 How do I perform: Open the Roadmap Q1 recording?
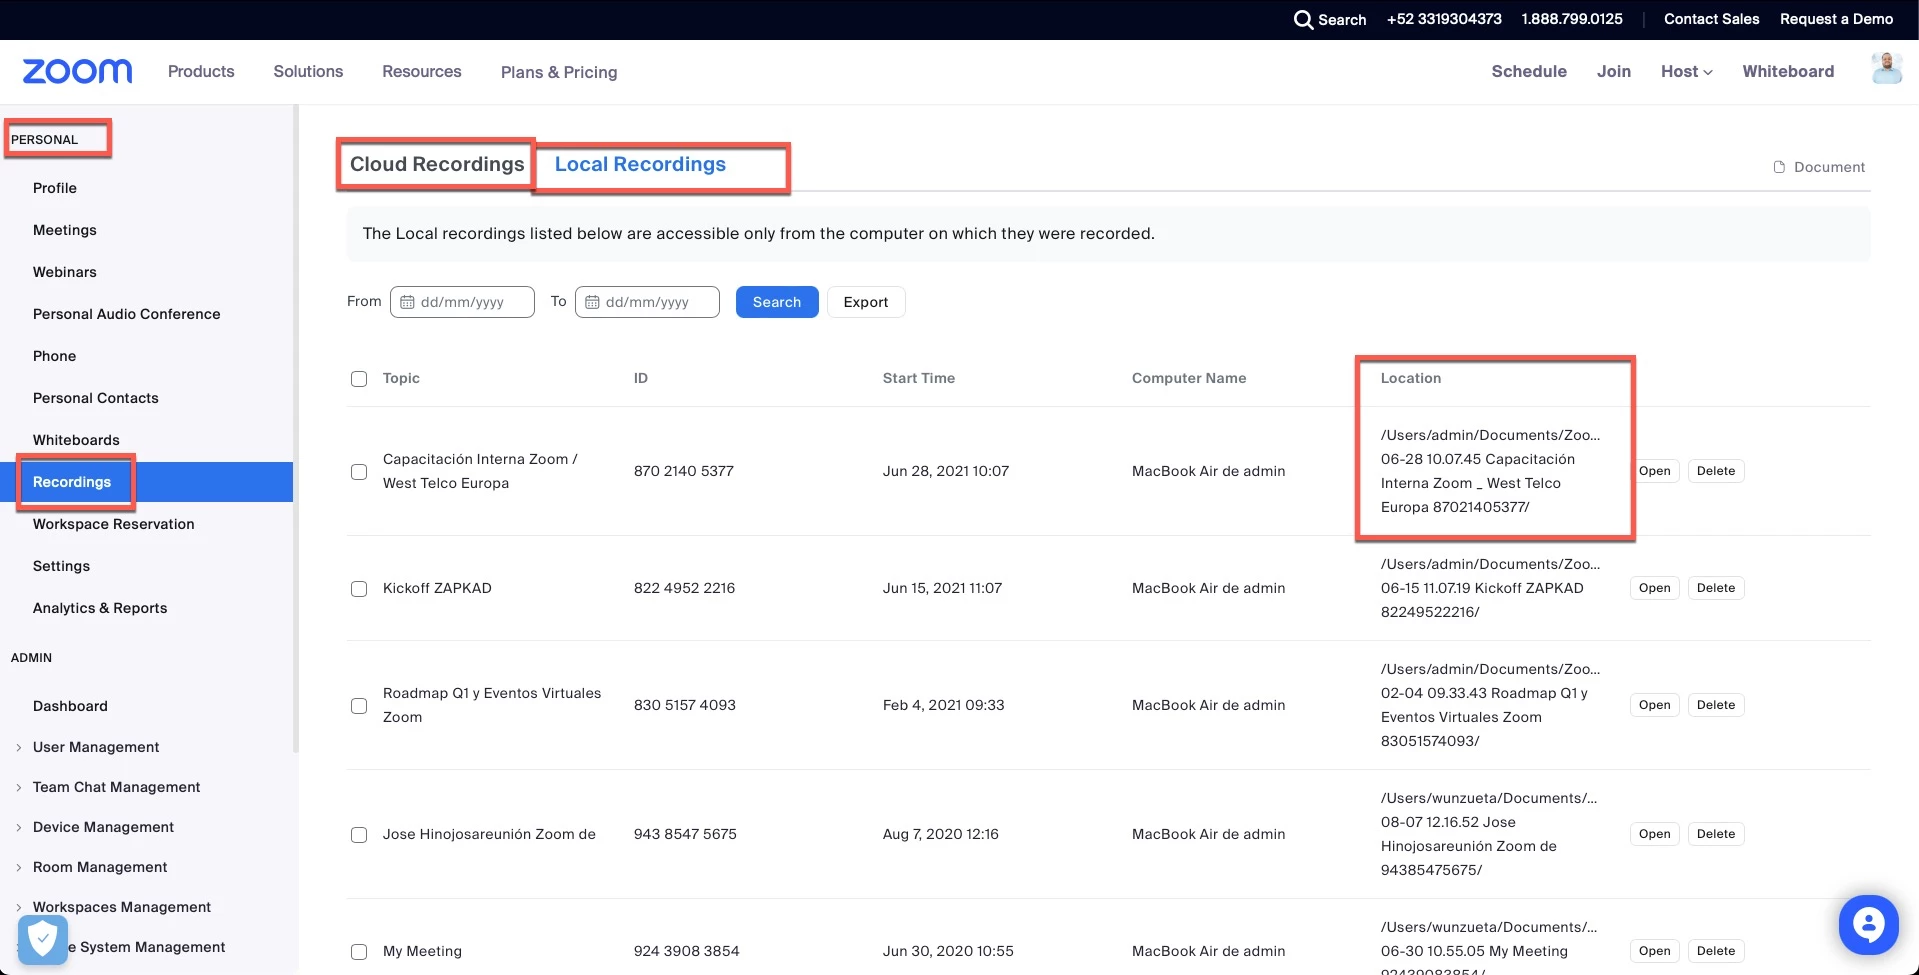tap(1654, 705)
